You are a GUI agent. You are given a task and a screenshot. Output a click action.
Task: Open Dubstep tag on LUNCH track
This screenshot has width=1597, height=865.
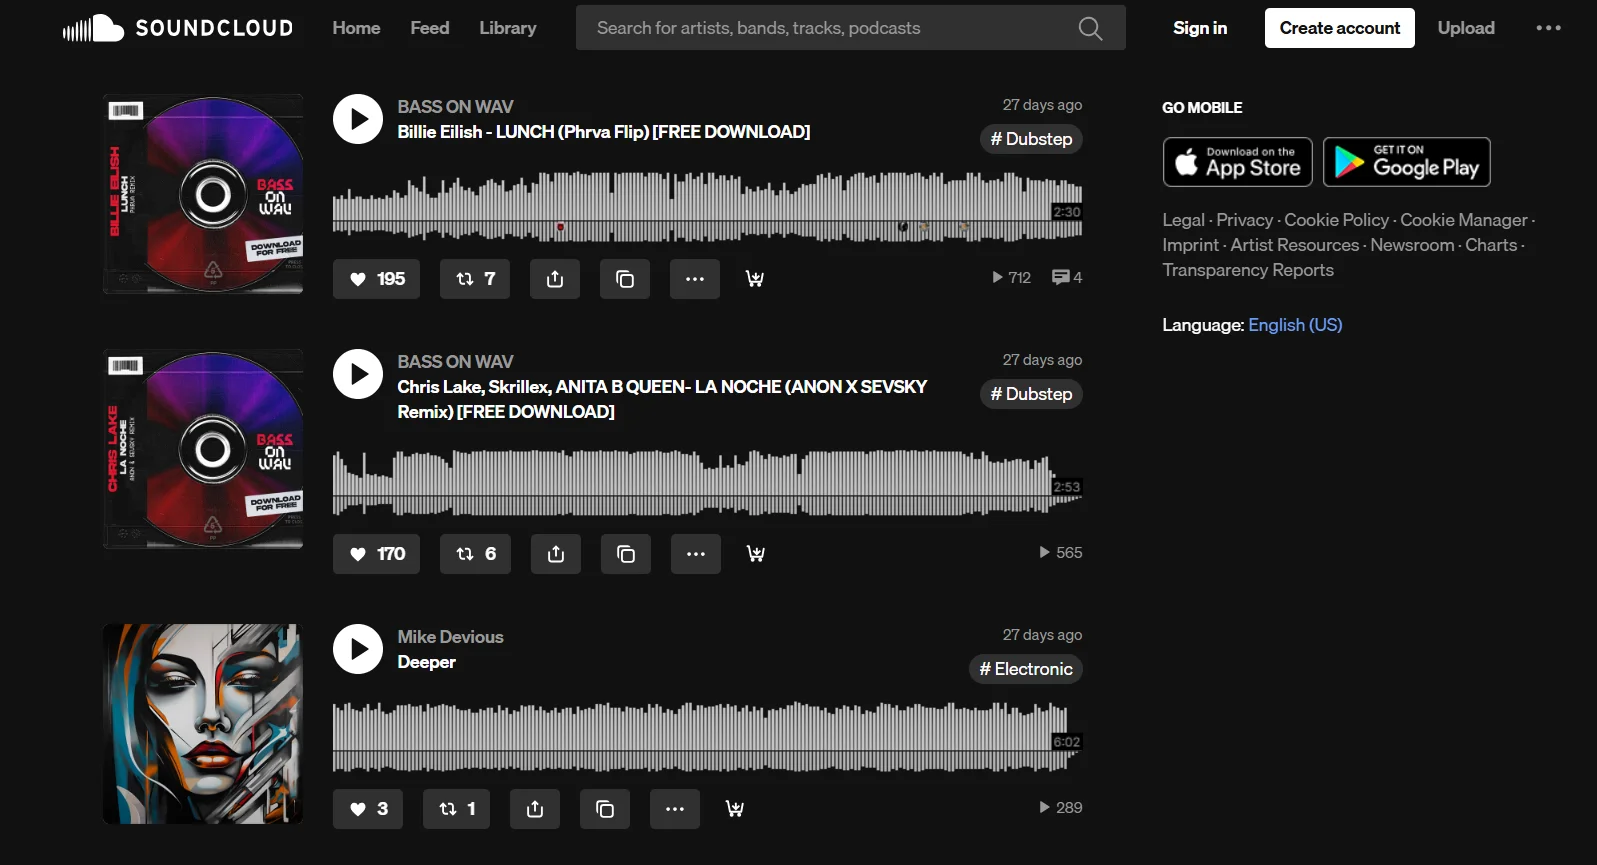point(1031,139)
